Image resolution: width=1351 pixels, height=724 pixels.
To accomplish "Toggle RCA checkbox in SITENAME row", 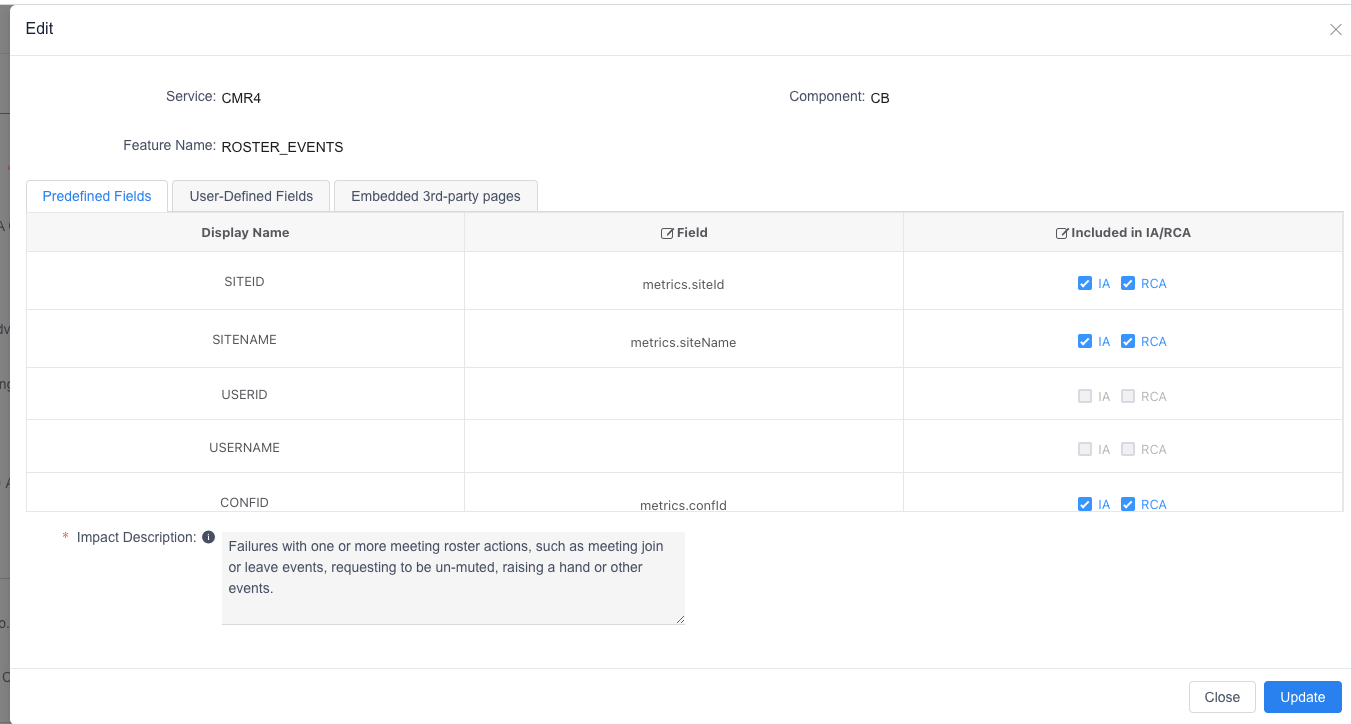I will tap(1128, 341).
